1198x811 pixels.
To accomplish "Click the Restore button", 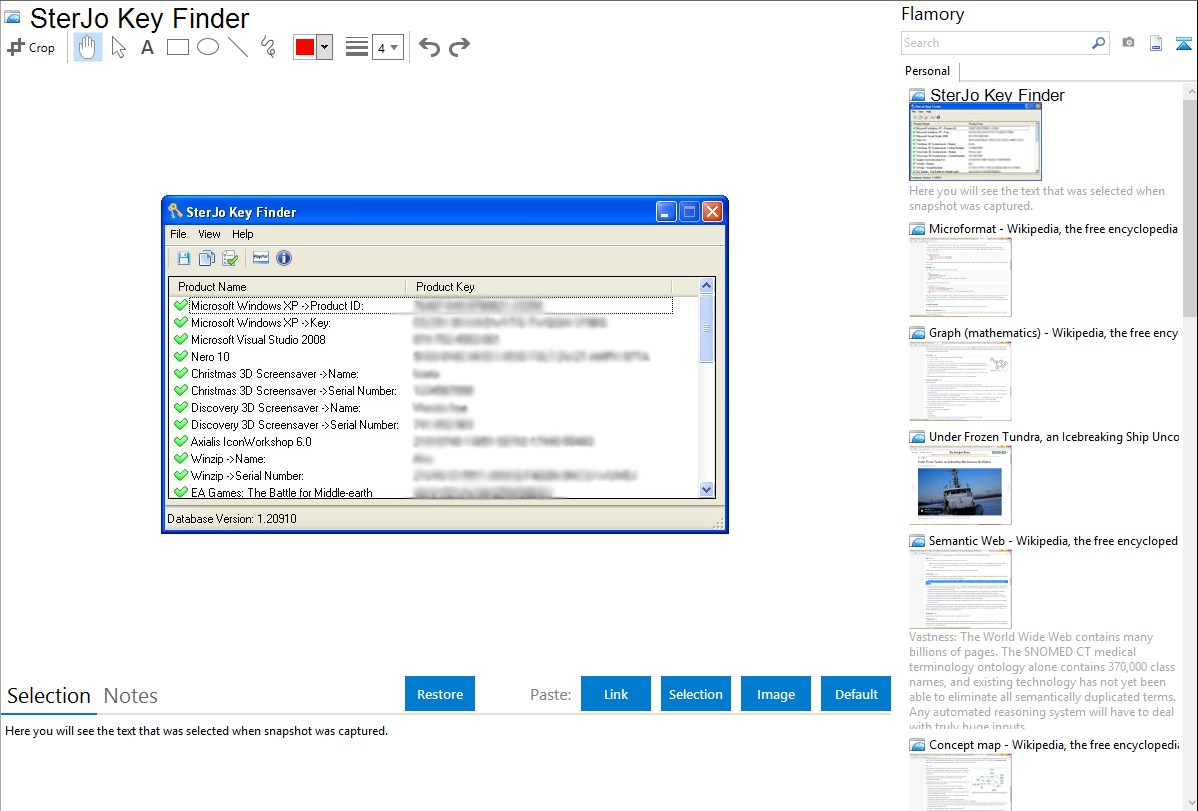I will [440, 694].
